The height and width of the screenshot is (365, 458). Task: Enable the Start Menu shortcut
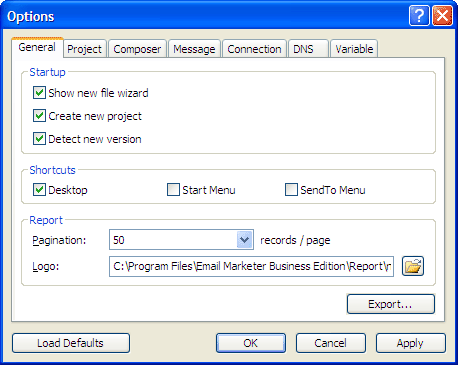173,190
